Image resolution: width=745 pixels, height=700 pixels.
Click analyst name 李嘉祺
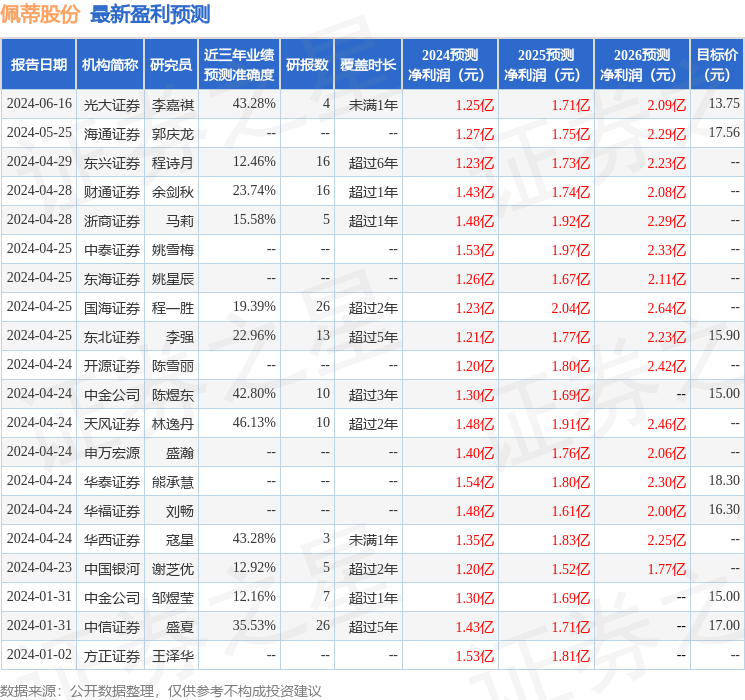[x=173, y=105]
